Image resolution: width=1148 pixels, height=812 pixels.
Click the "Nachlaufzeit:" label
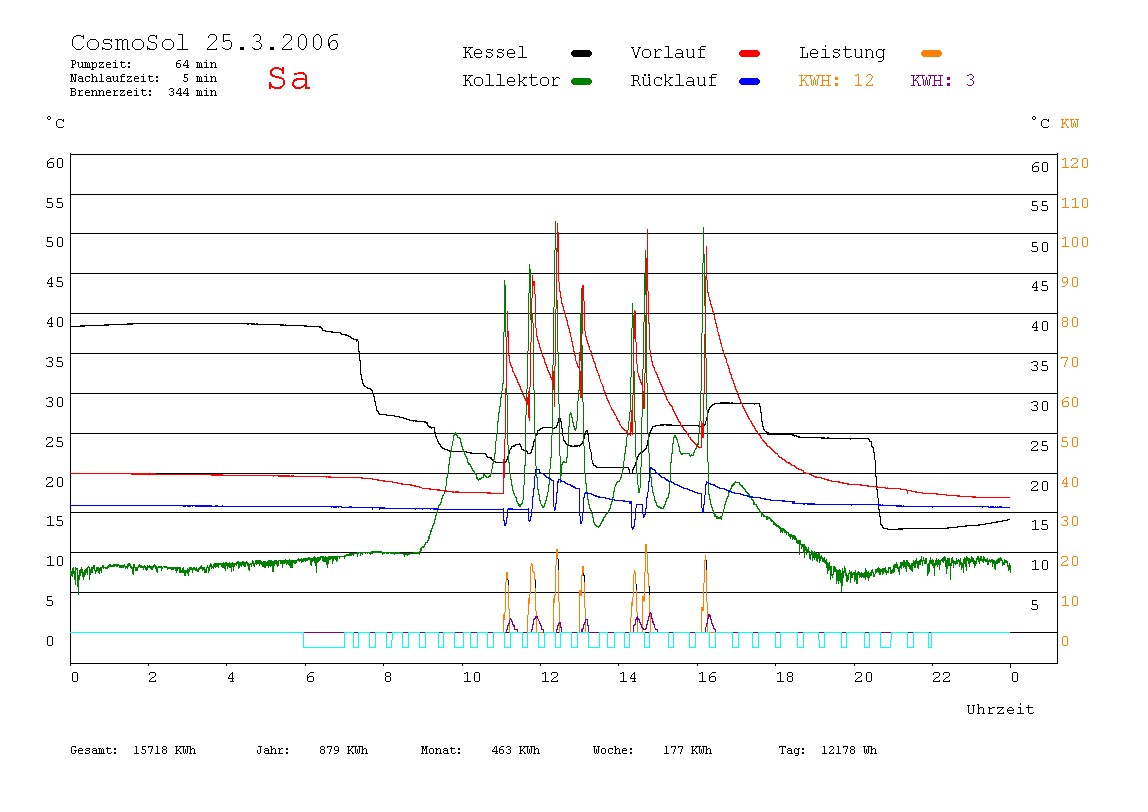click(x=115, y=78)
